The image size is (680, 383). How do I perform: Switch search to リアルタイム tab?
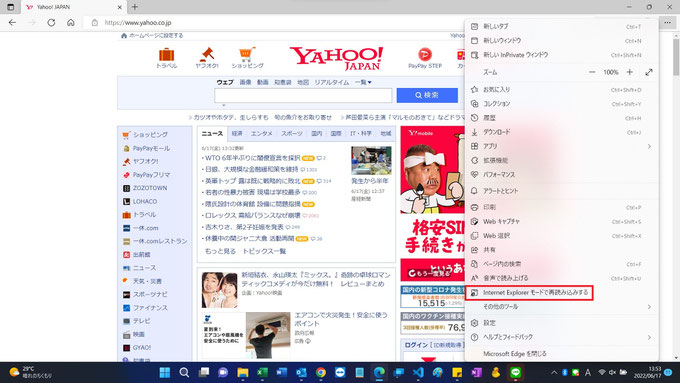(331, 82)
